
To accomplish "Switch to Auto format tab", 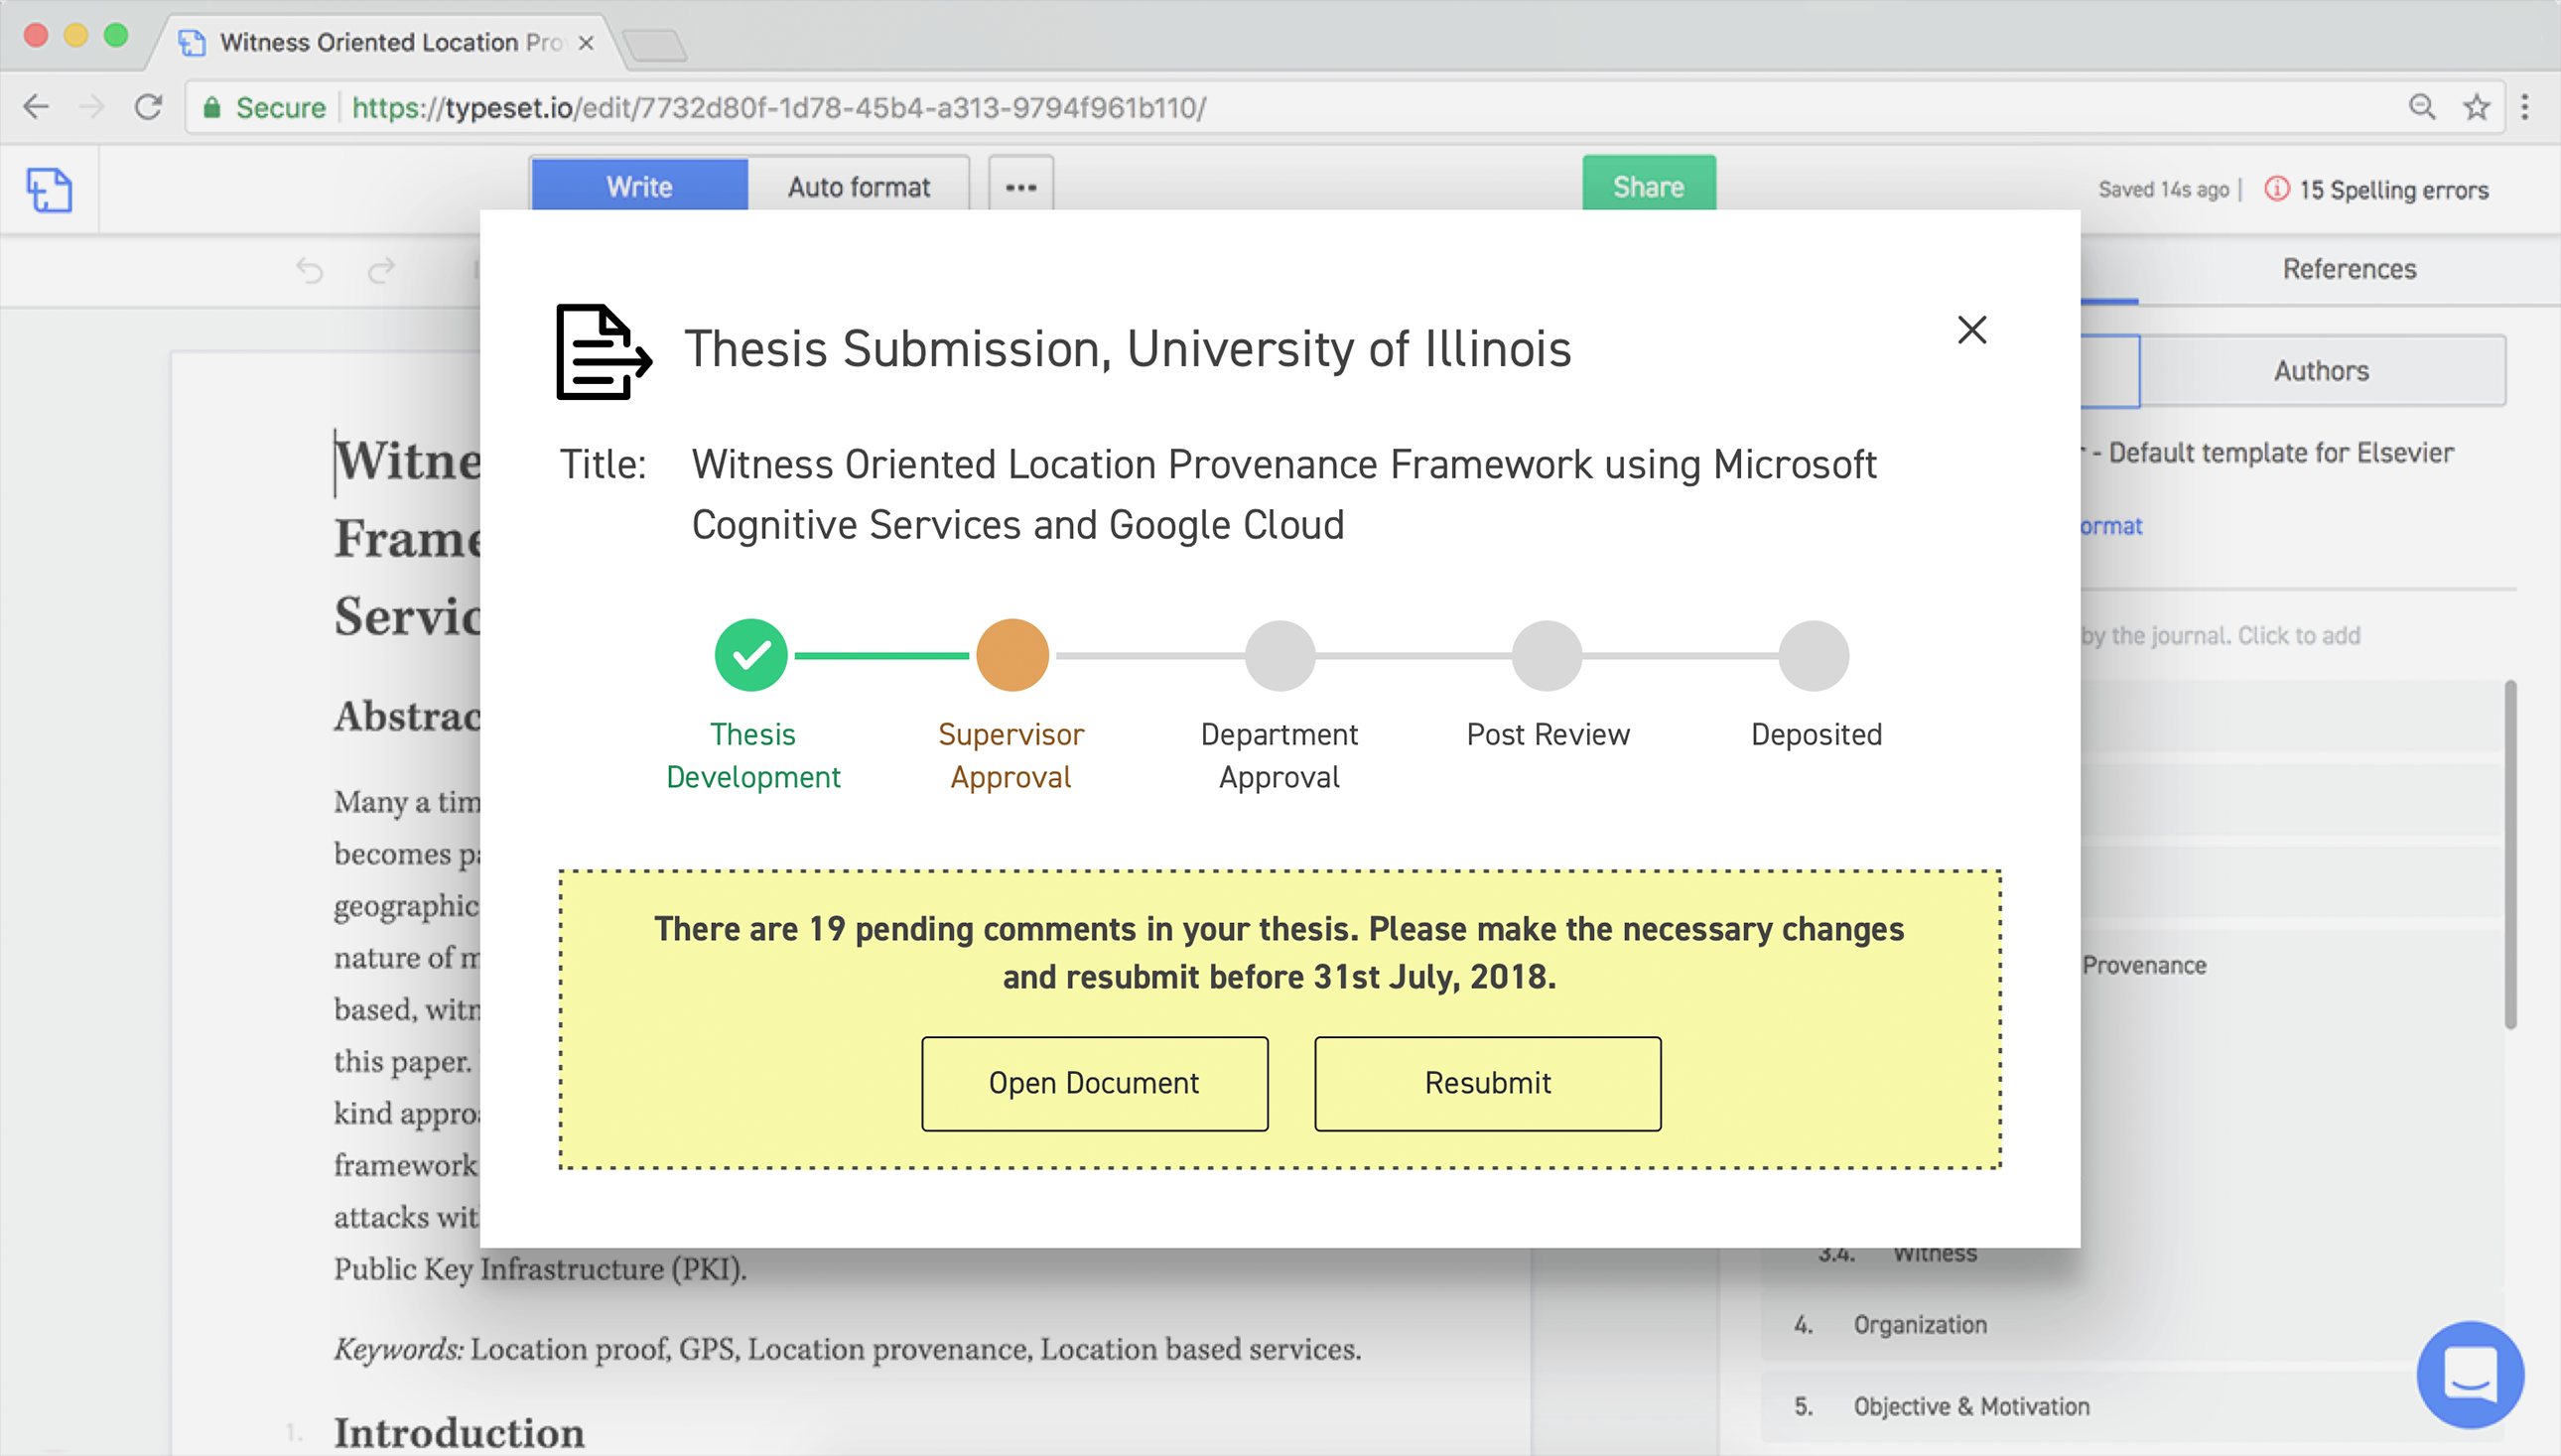I will 858,187.
